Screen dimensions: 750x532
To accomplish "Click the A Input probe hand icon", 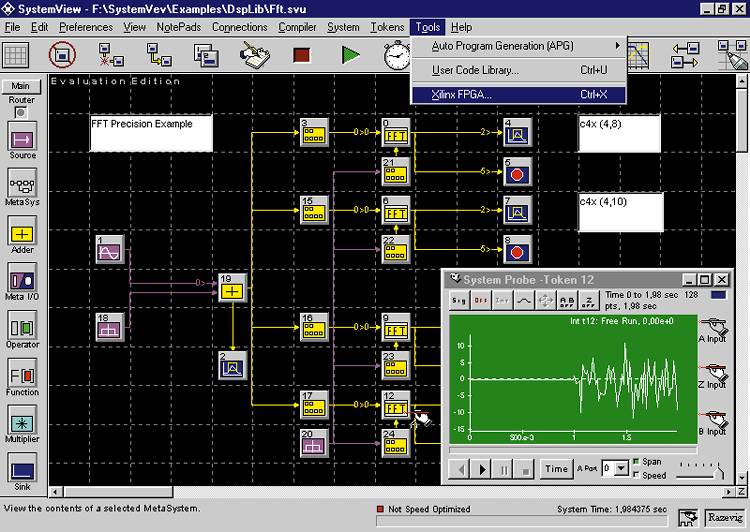I will 716,328.
